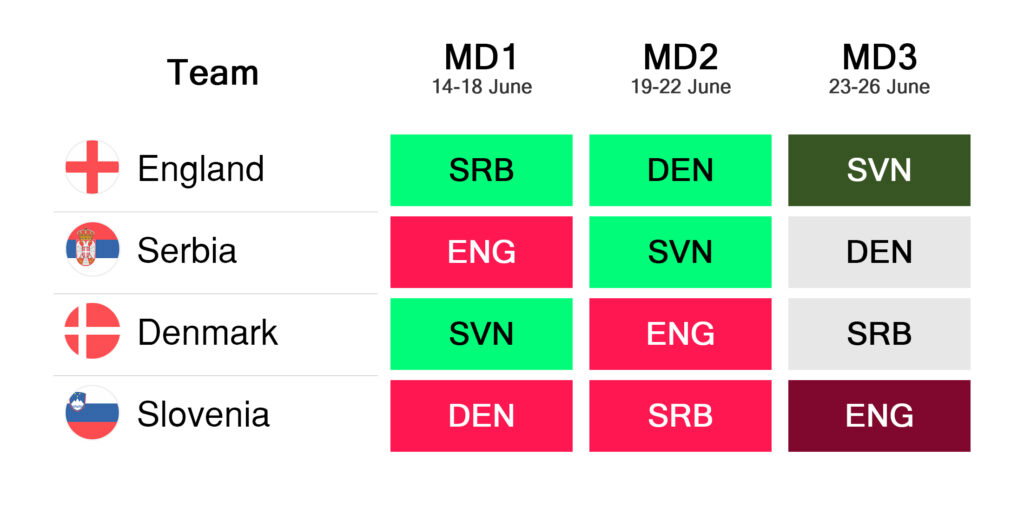
Task: Click the England flag icon
Action: (x=92, y=168)
